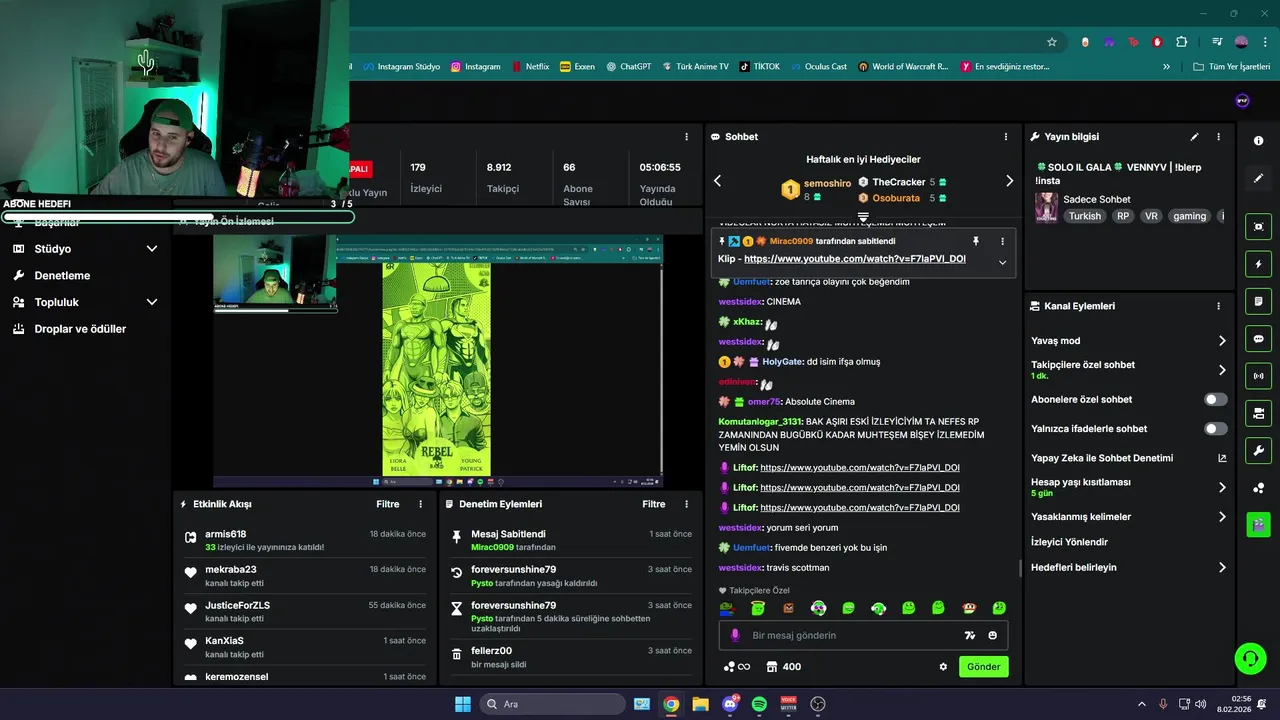The width and height of the screenshot is (1280, 720).
Task: Click İzleyici Yönlendir option
Action: 1069,542
